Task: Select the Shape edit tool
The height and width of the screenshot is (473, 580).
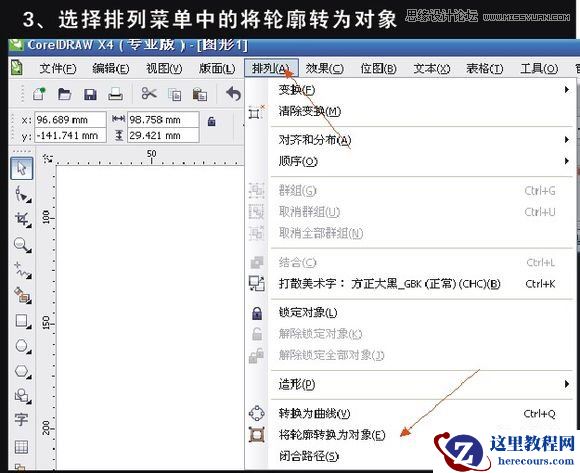Action: tap(22, 194)
